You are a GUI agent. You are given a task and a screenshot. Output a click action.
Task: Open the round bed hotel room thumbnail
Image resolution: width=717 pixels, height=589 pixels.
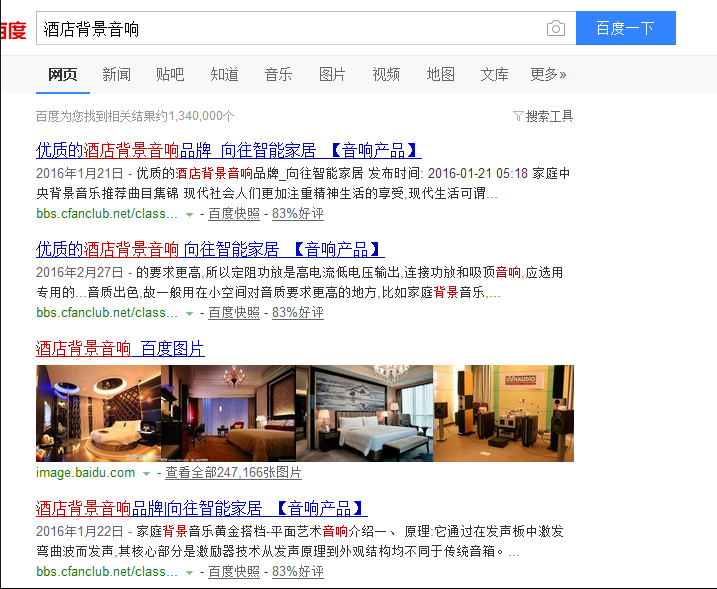click(98, 413)
